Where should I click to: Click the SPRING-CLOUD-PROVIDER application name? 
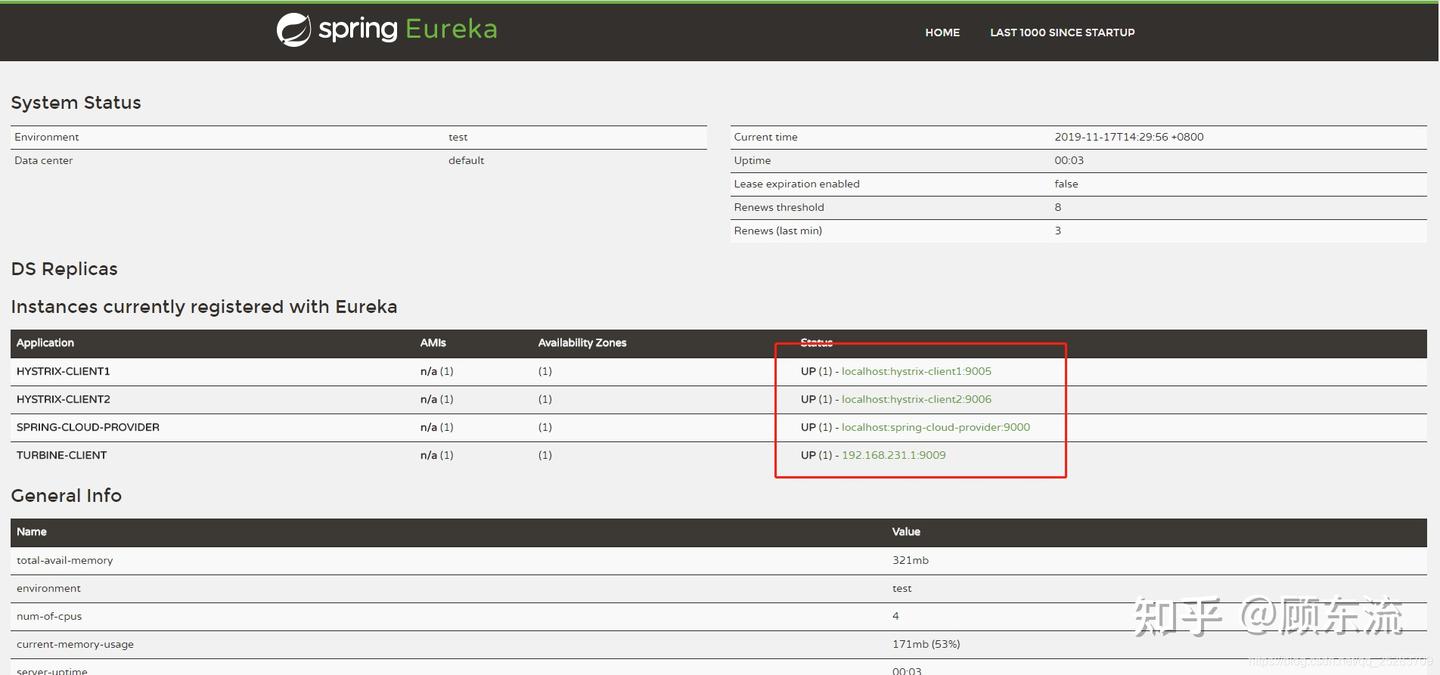point(88,427)
